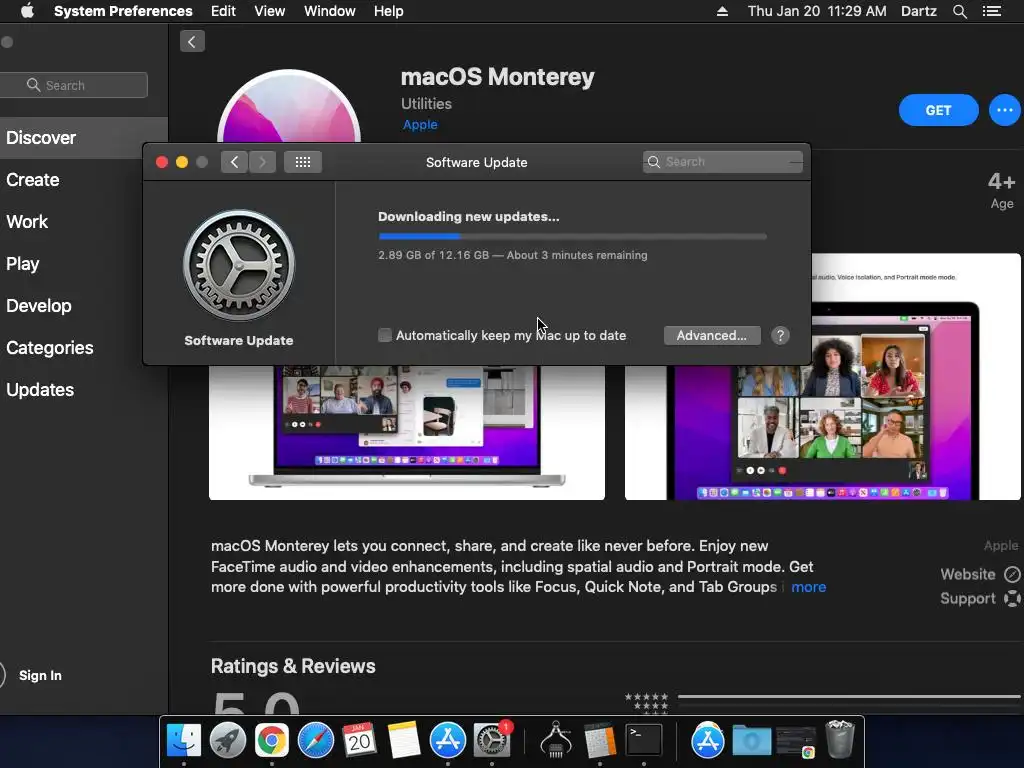Click the Apple developer link
The width and height of the screenshot is (1024, 768).
tap(420, 125)
